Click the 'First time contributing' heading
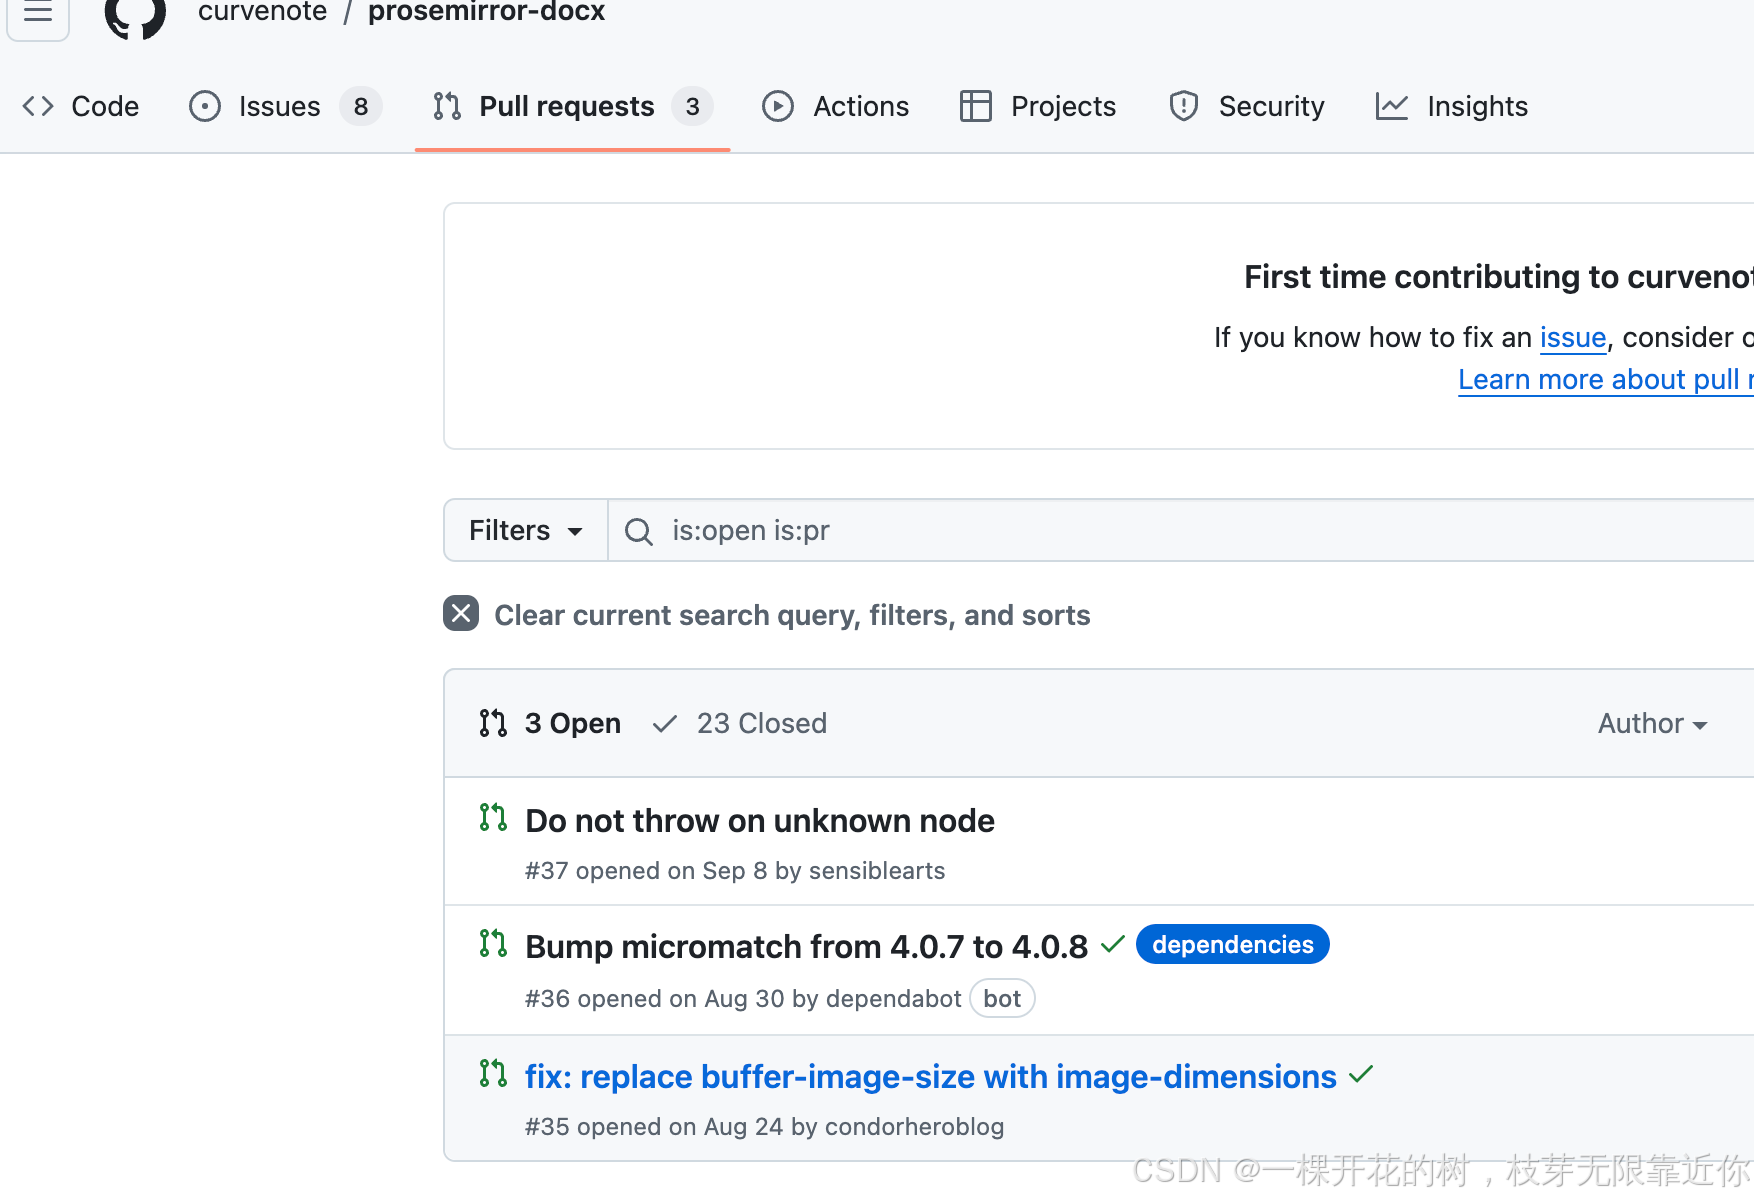Viewport: 1754px width, 1200px height. (x=1499, y=277)
